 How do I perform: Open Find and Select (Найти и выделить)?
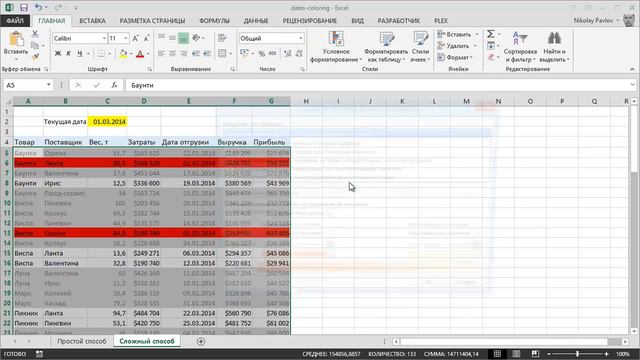point(554,47)
